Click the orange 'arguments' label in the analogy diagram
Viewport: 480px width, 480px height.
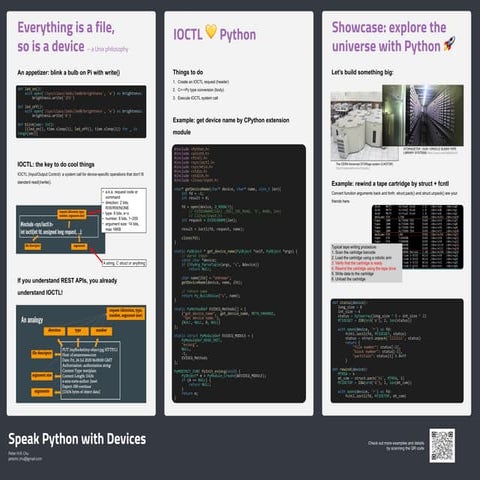42,391
